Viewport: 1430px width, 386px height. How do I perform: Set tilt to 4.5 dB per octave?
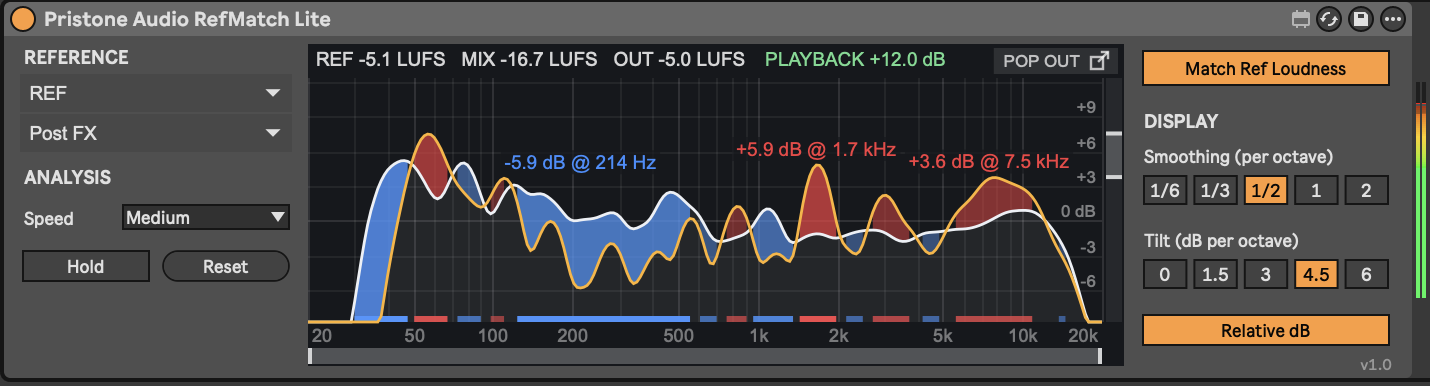[1316, 275]
